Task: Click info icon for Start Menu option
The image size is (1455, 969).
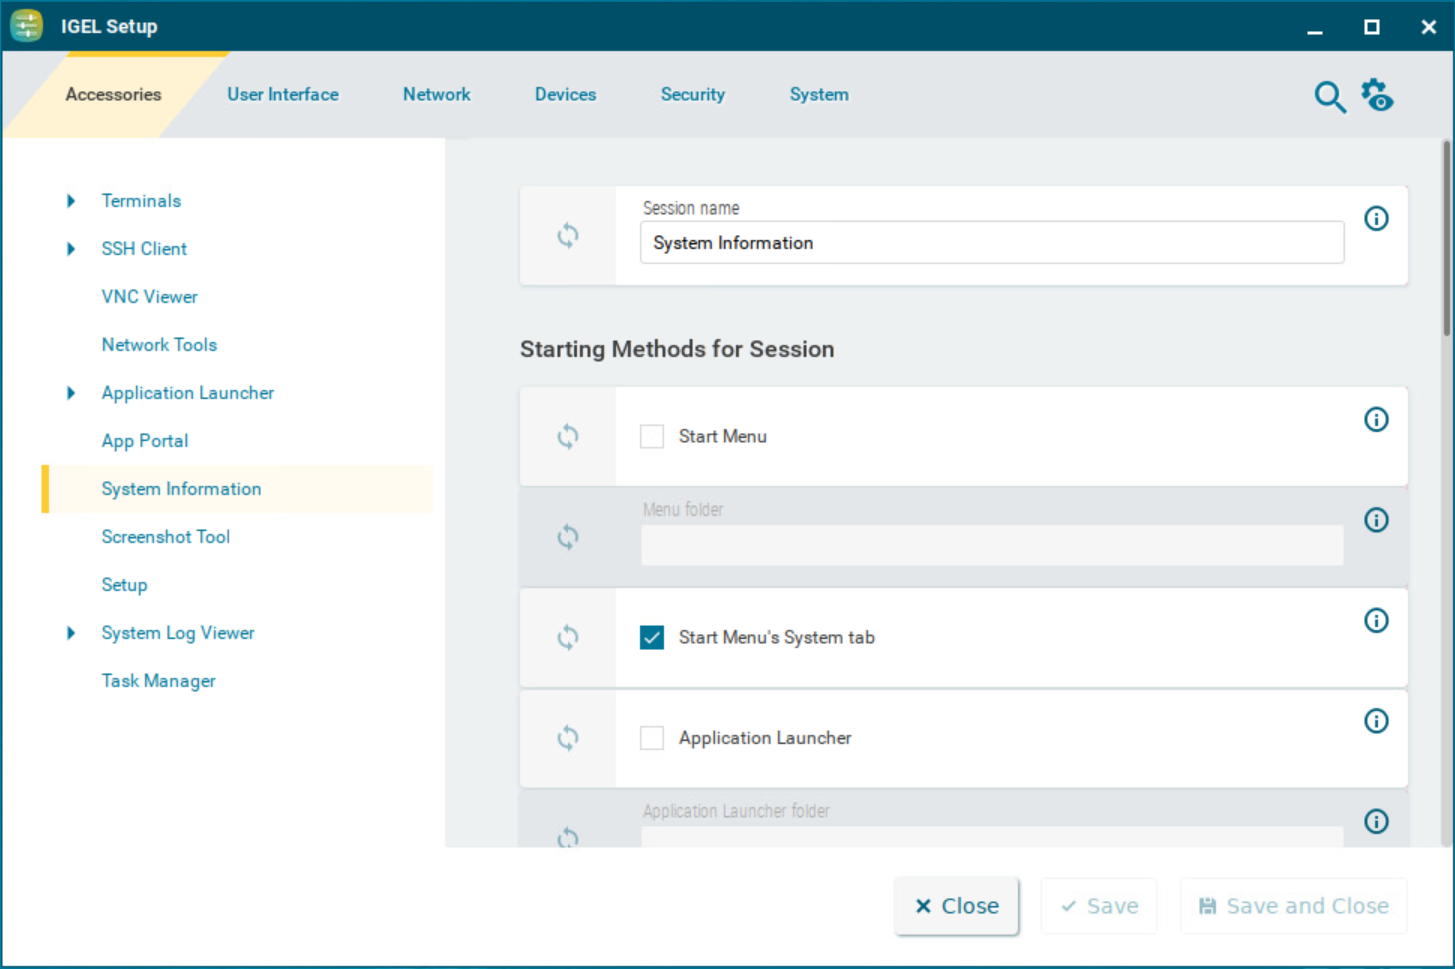Action: click(x=1376, y=420)
